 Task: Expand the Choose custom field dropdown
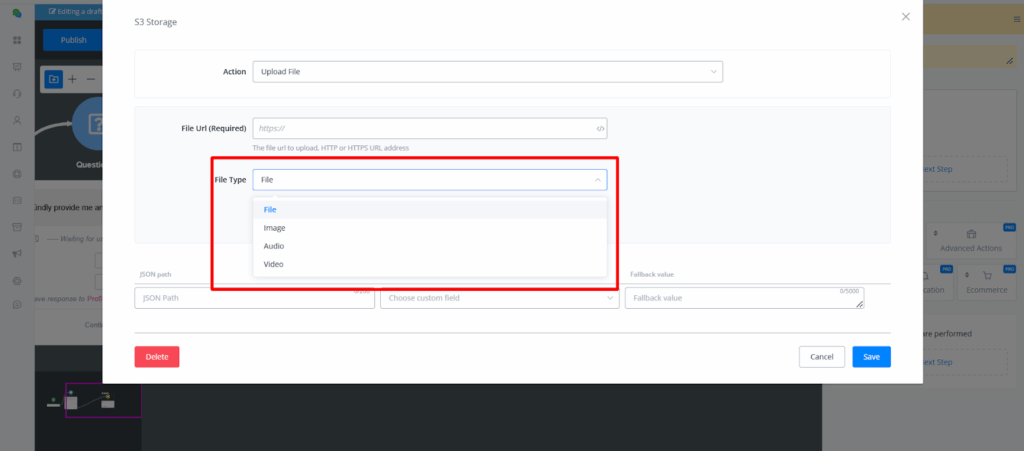click(x=499, y=298)
